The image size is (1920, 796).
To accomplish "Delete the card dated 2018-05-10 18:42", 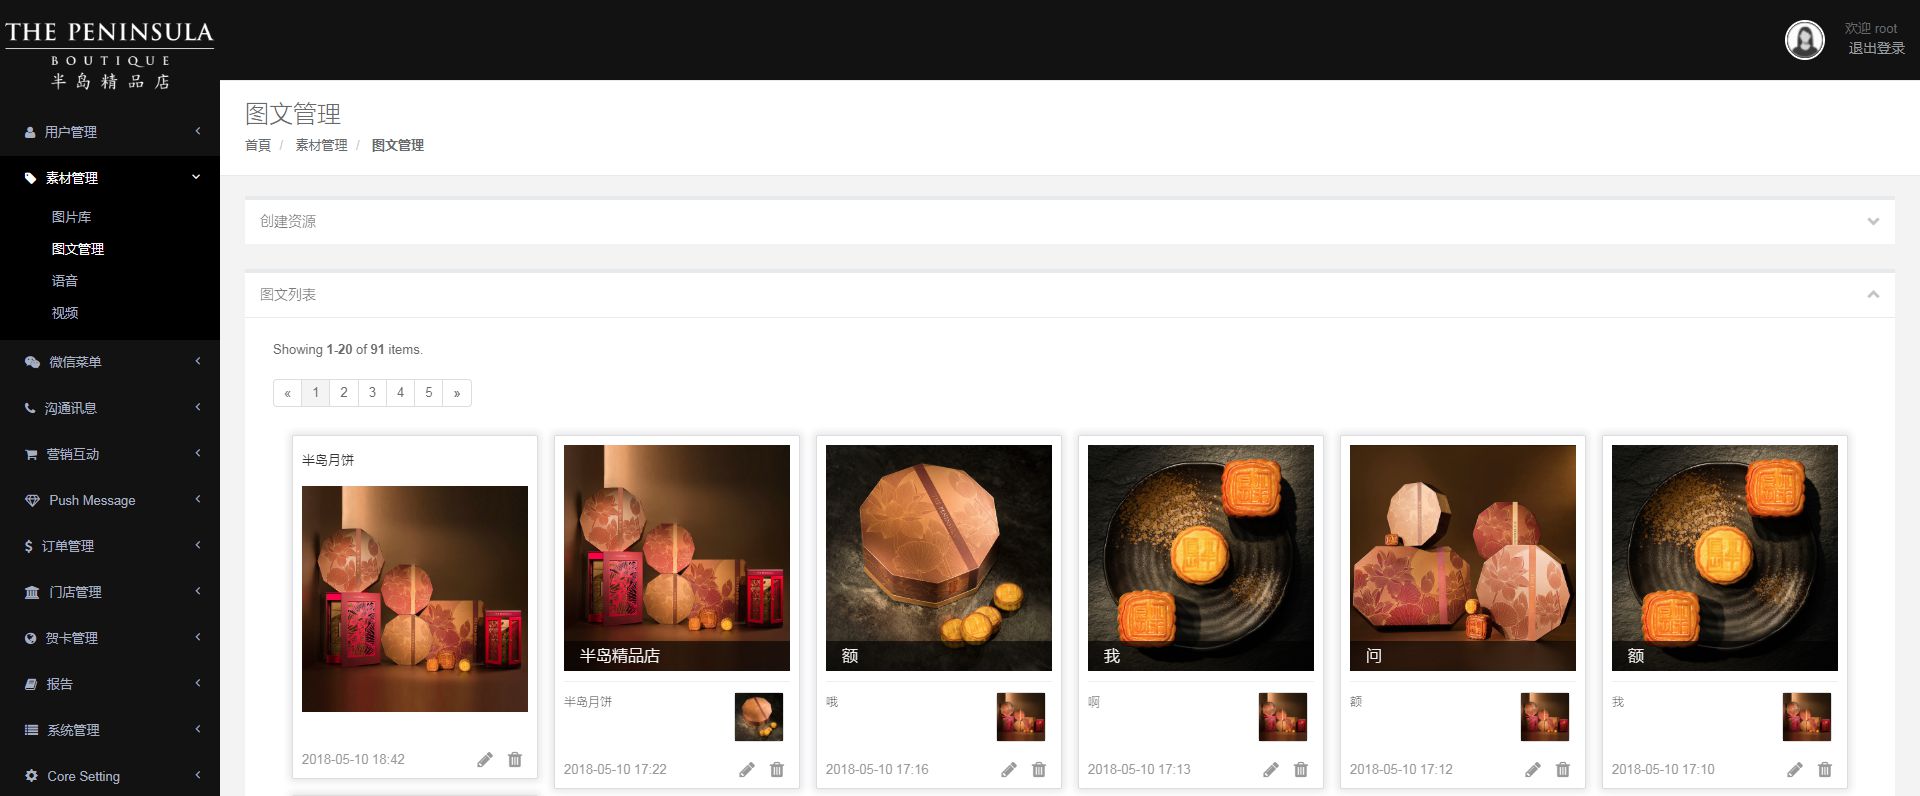I will pyautogui.click(x=515, y=760).
